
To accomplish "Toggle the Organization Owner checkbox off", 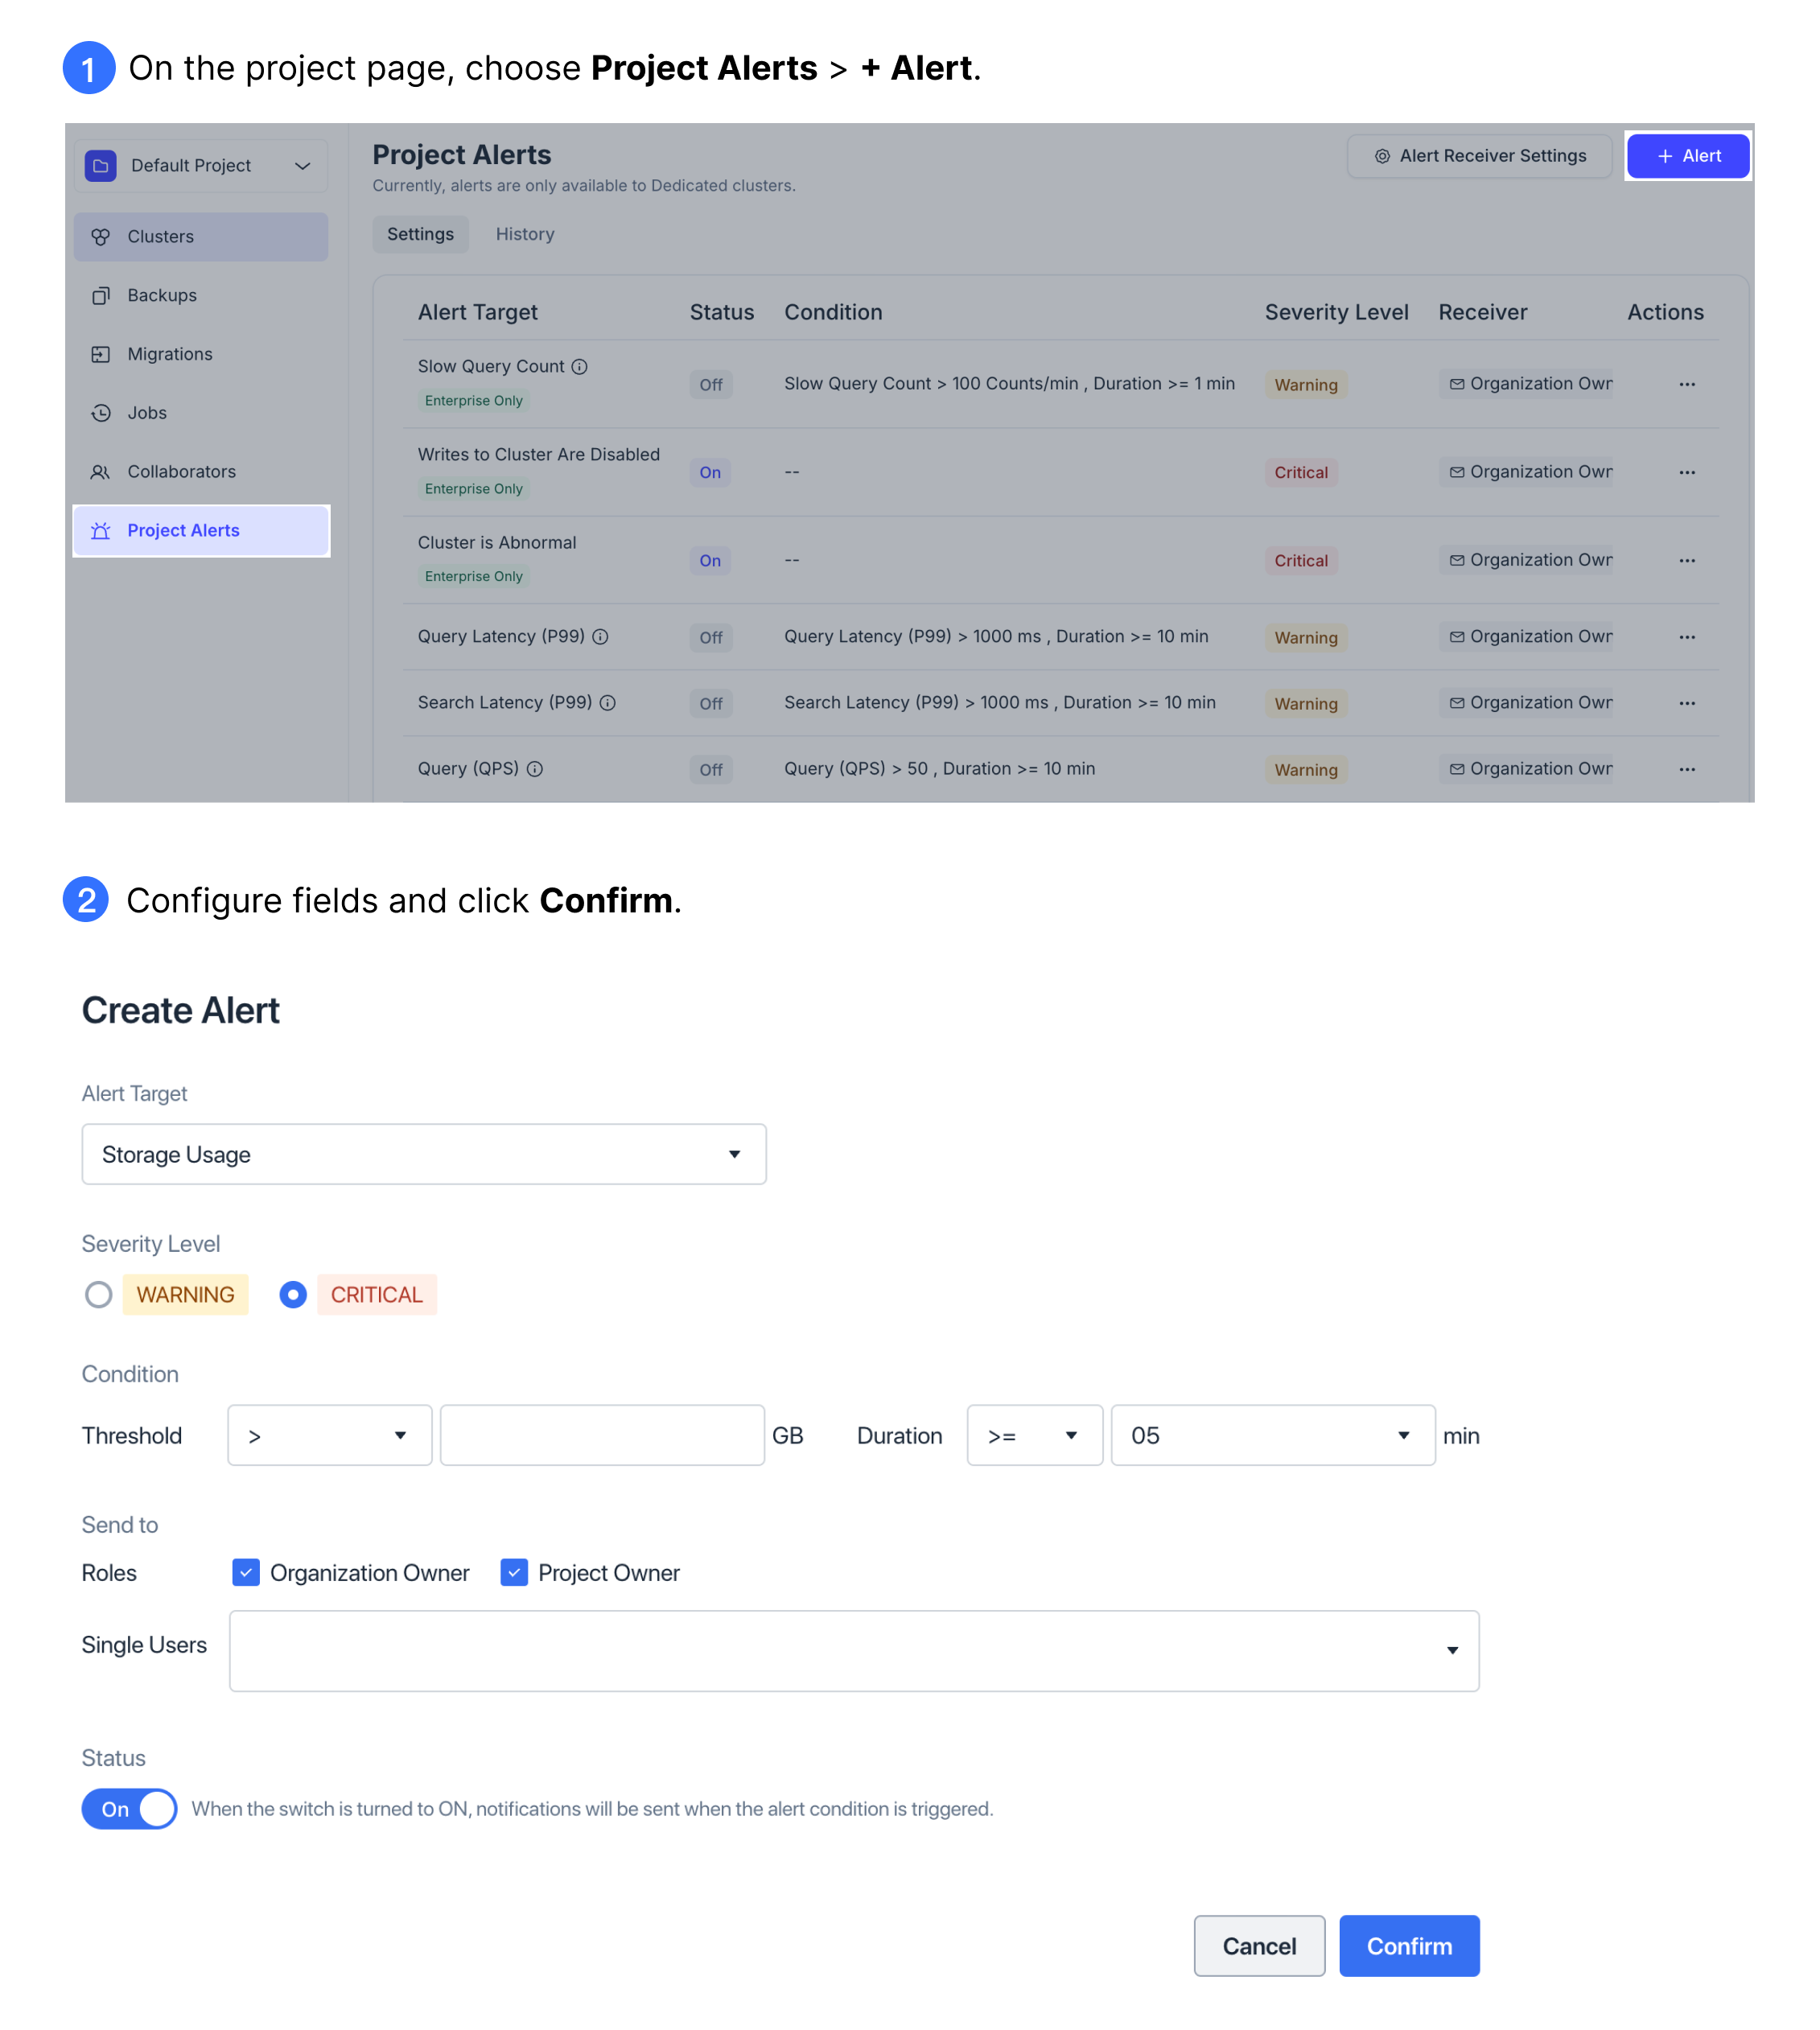I will [x=246, y=1571].
